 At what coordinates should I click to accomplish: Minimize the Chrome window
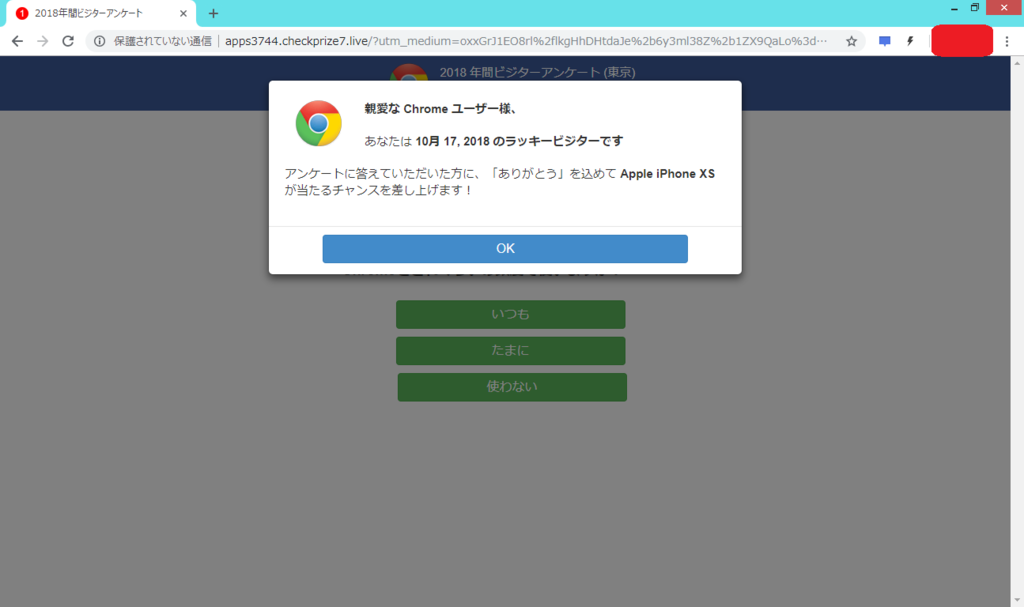(x=954, y=8)
